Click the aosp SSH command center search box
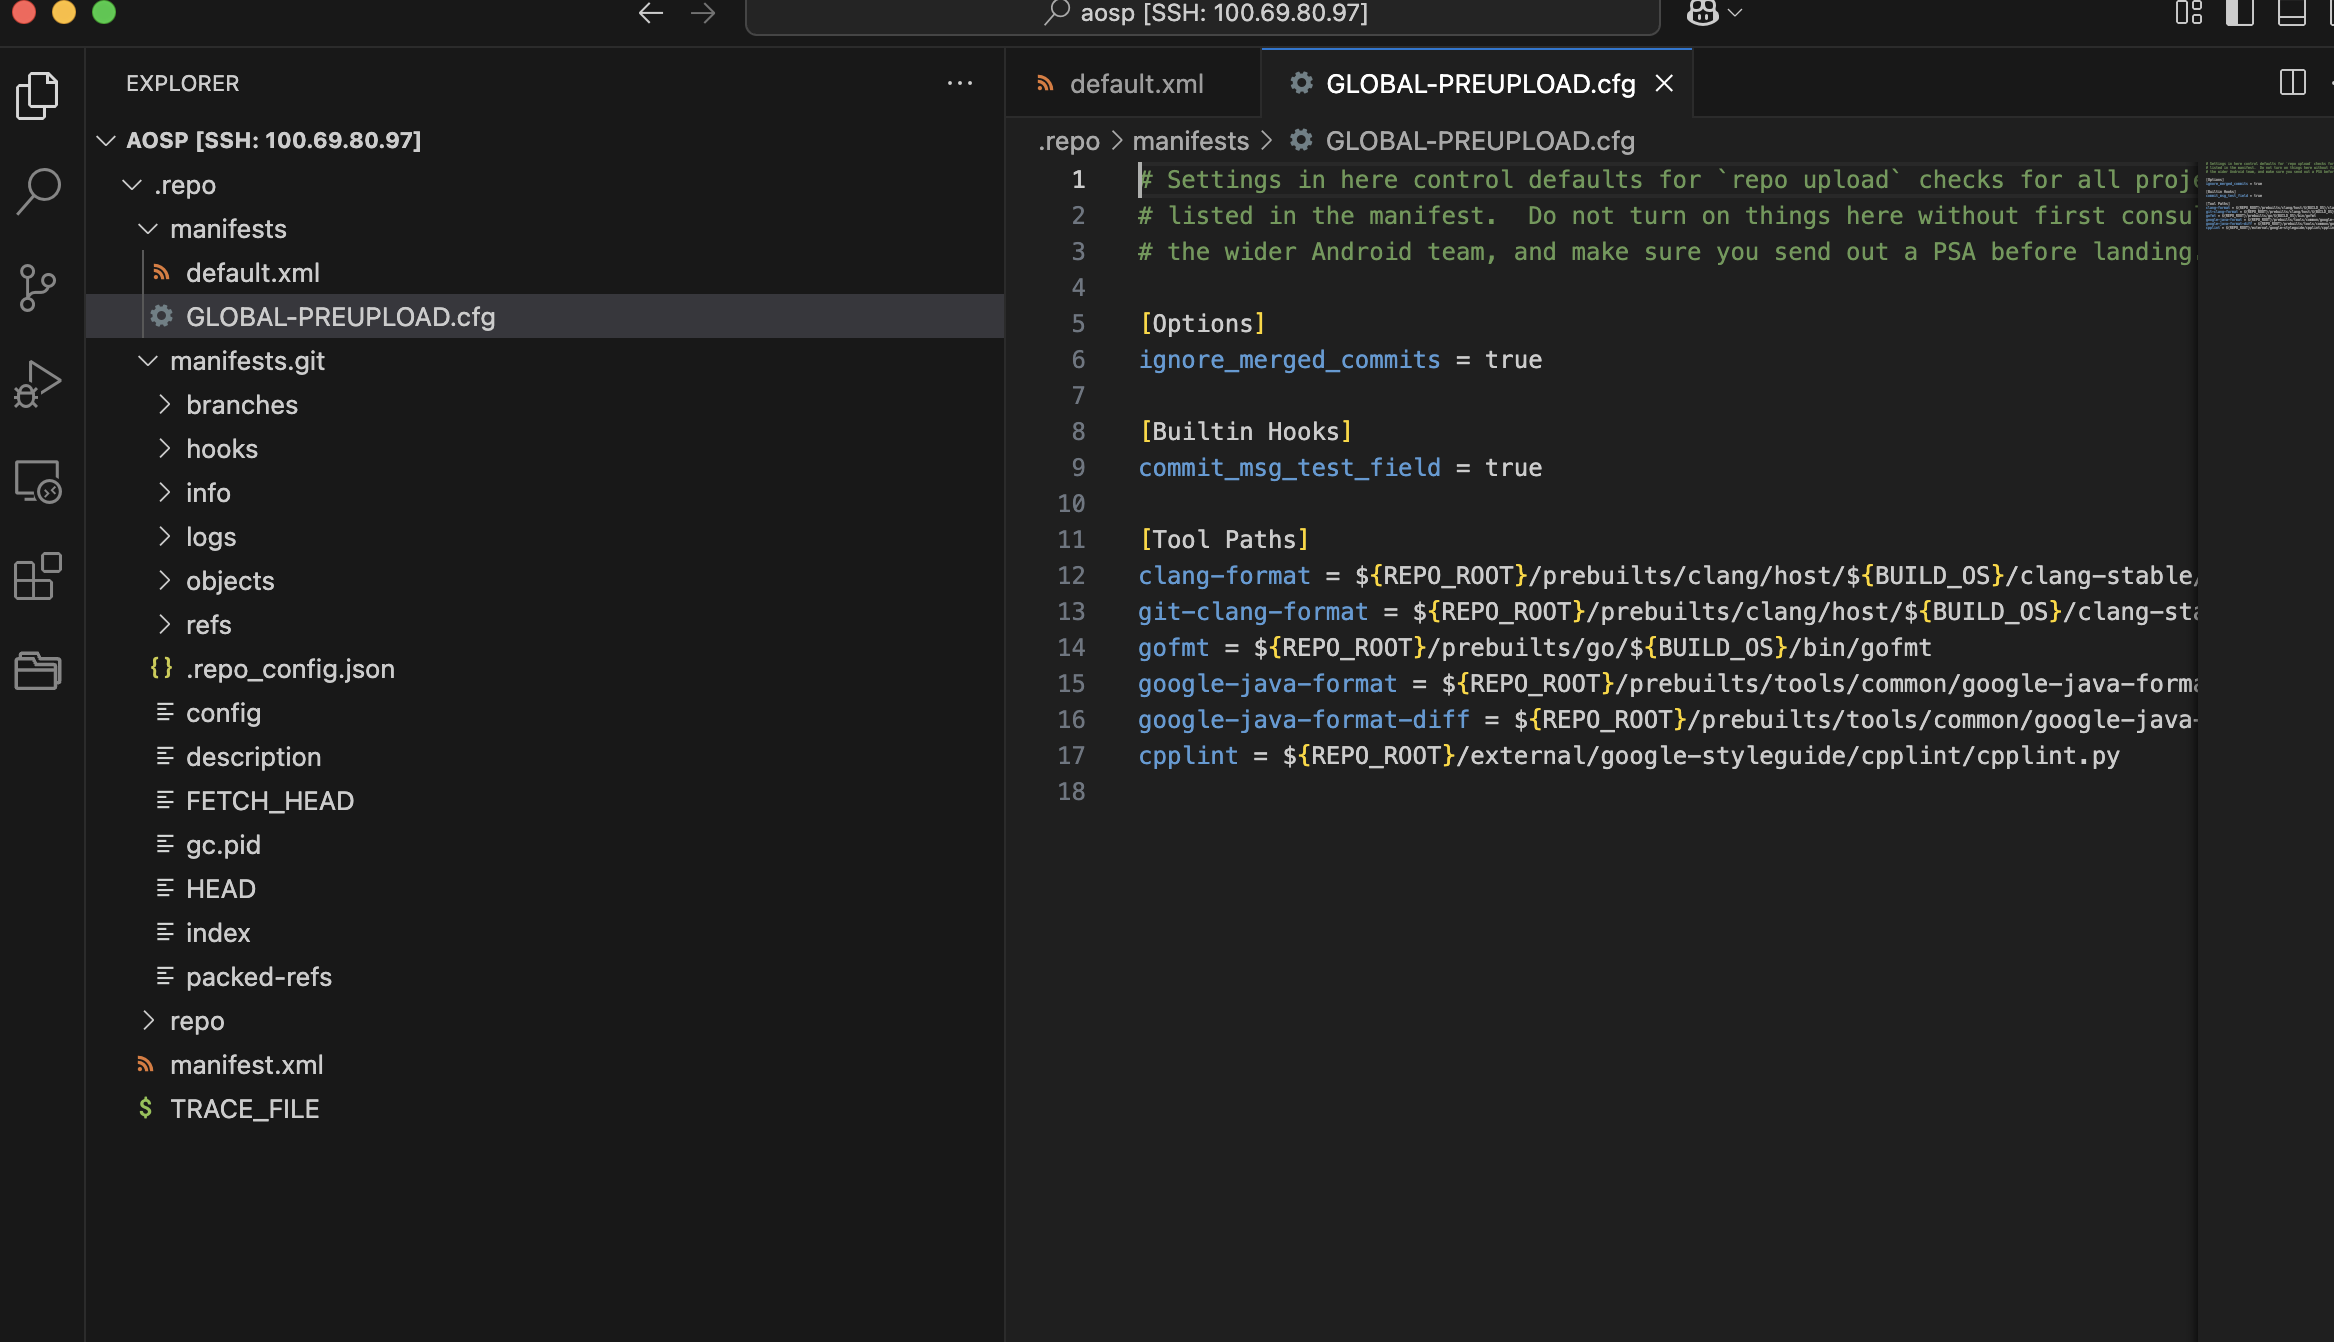 pos(1202,14)
